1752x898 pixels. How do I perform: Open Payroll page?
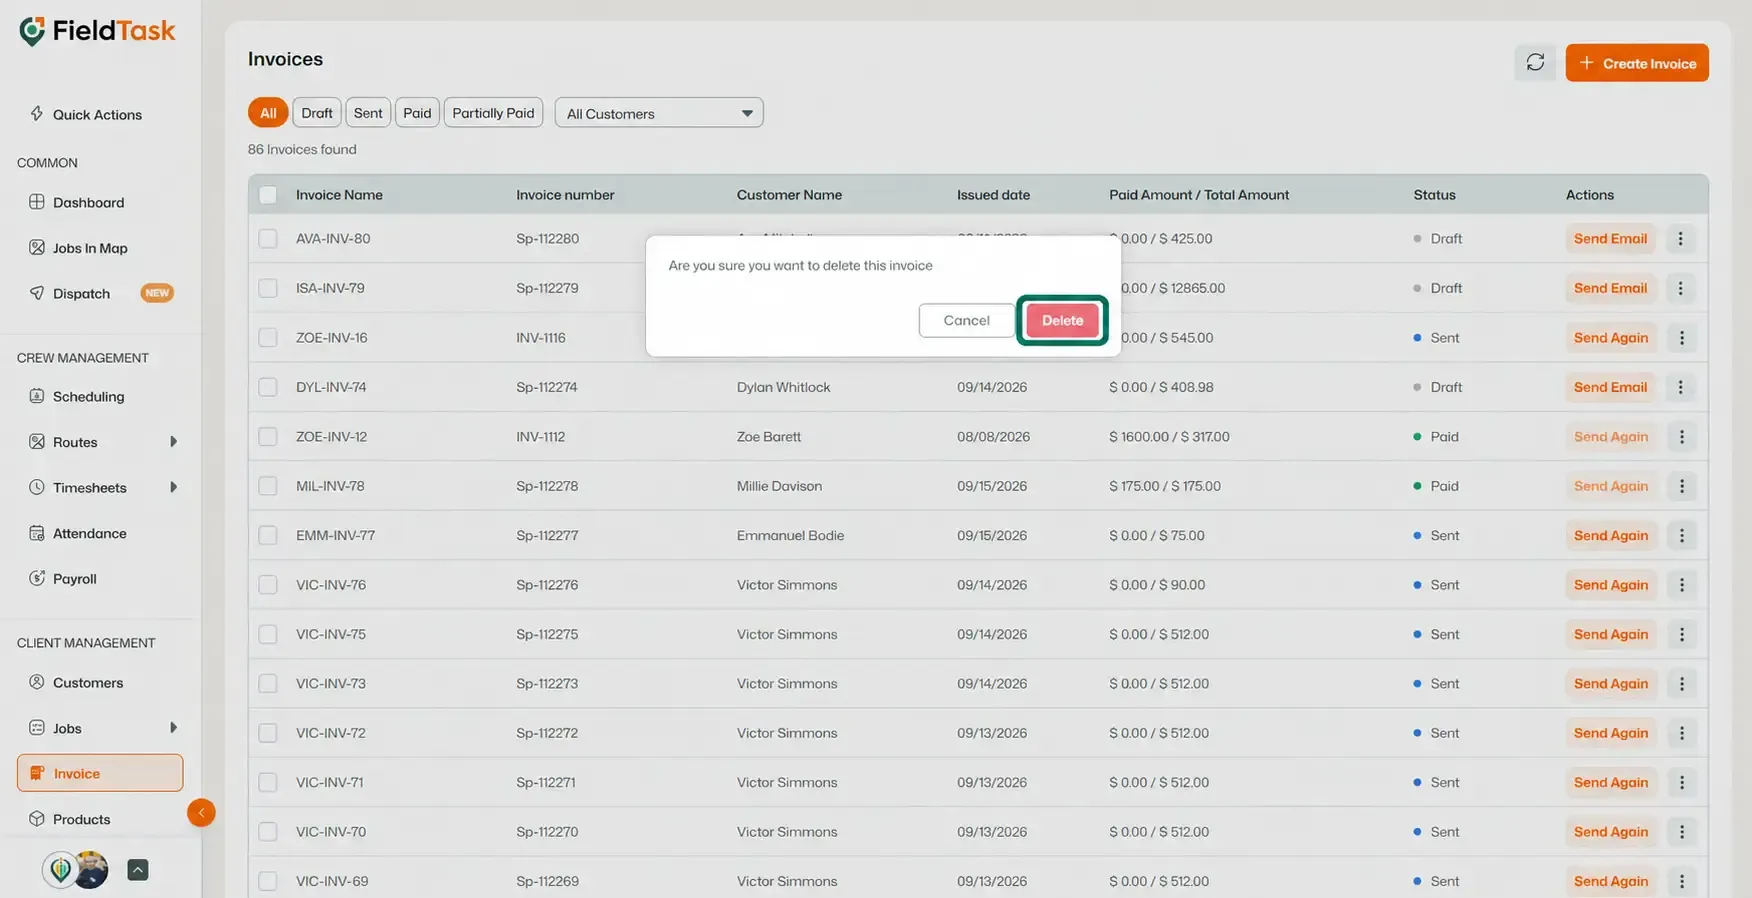[x=74, y=579]
